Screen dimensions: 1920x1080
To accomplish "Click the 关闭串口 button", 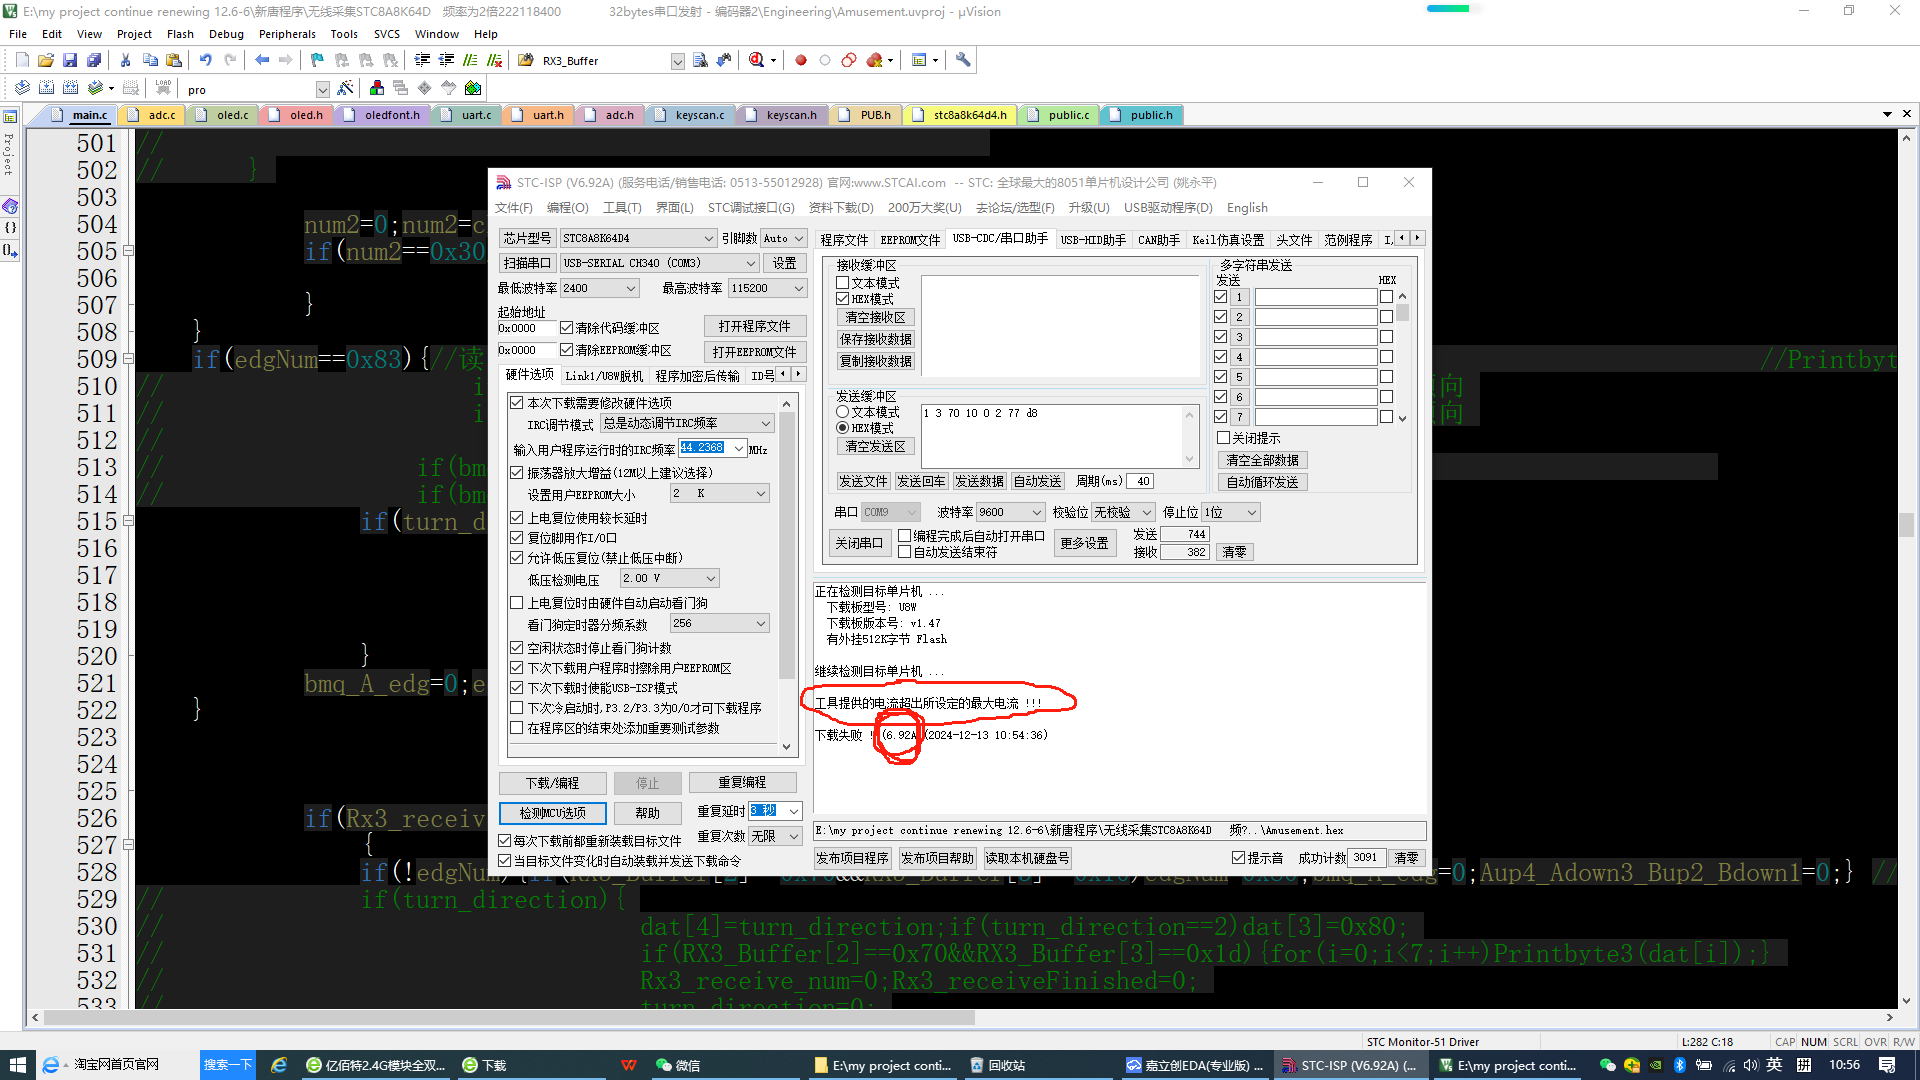I will pos(859,543).
